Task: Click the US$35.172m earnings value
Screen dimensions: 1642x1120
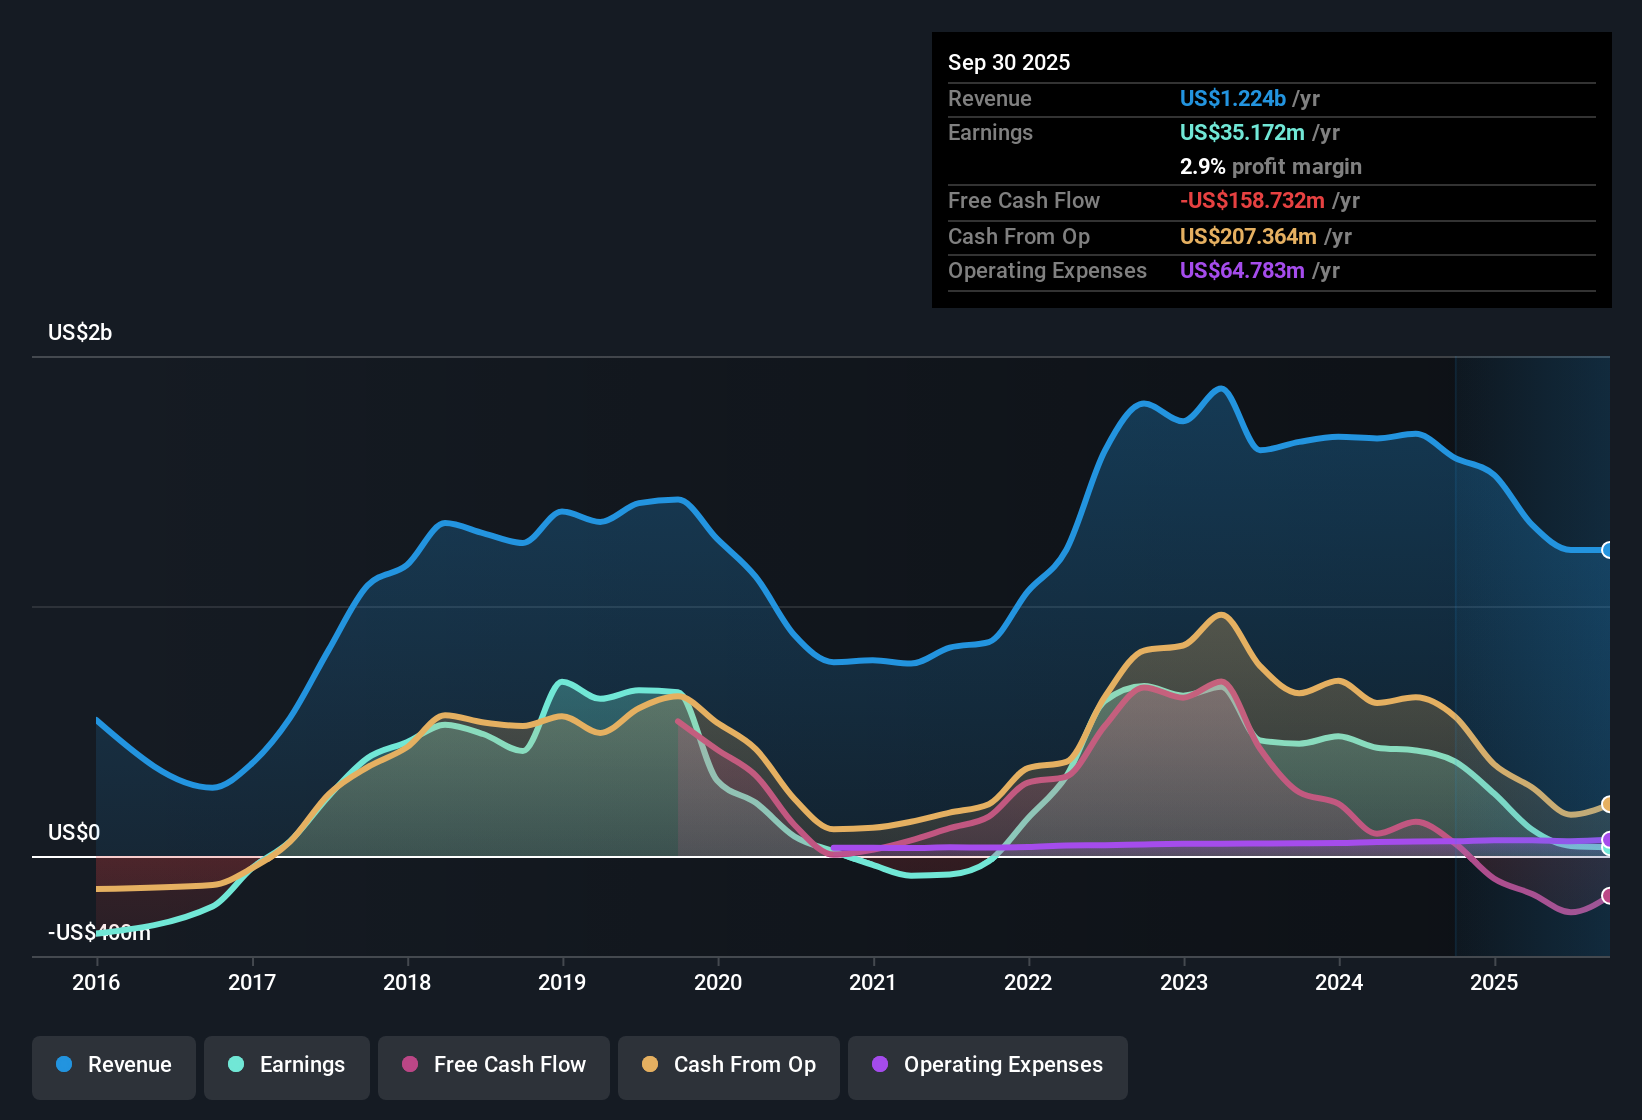Action: click(1242, 132)
